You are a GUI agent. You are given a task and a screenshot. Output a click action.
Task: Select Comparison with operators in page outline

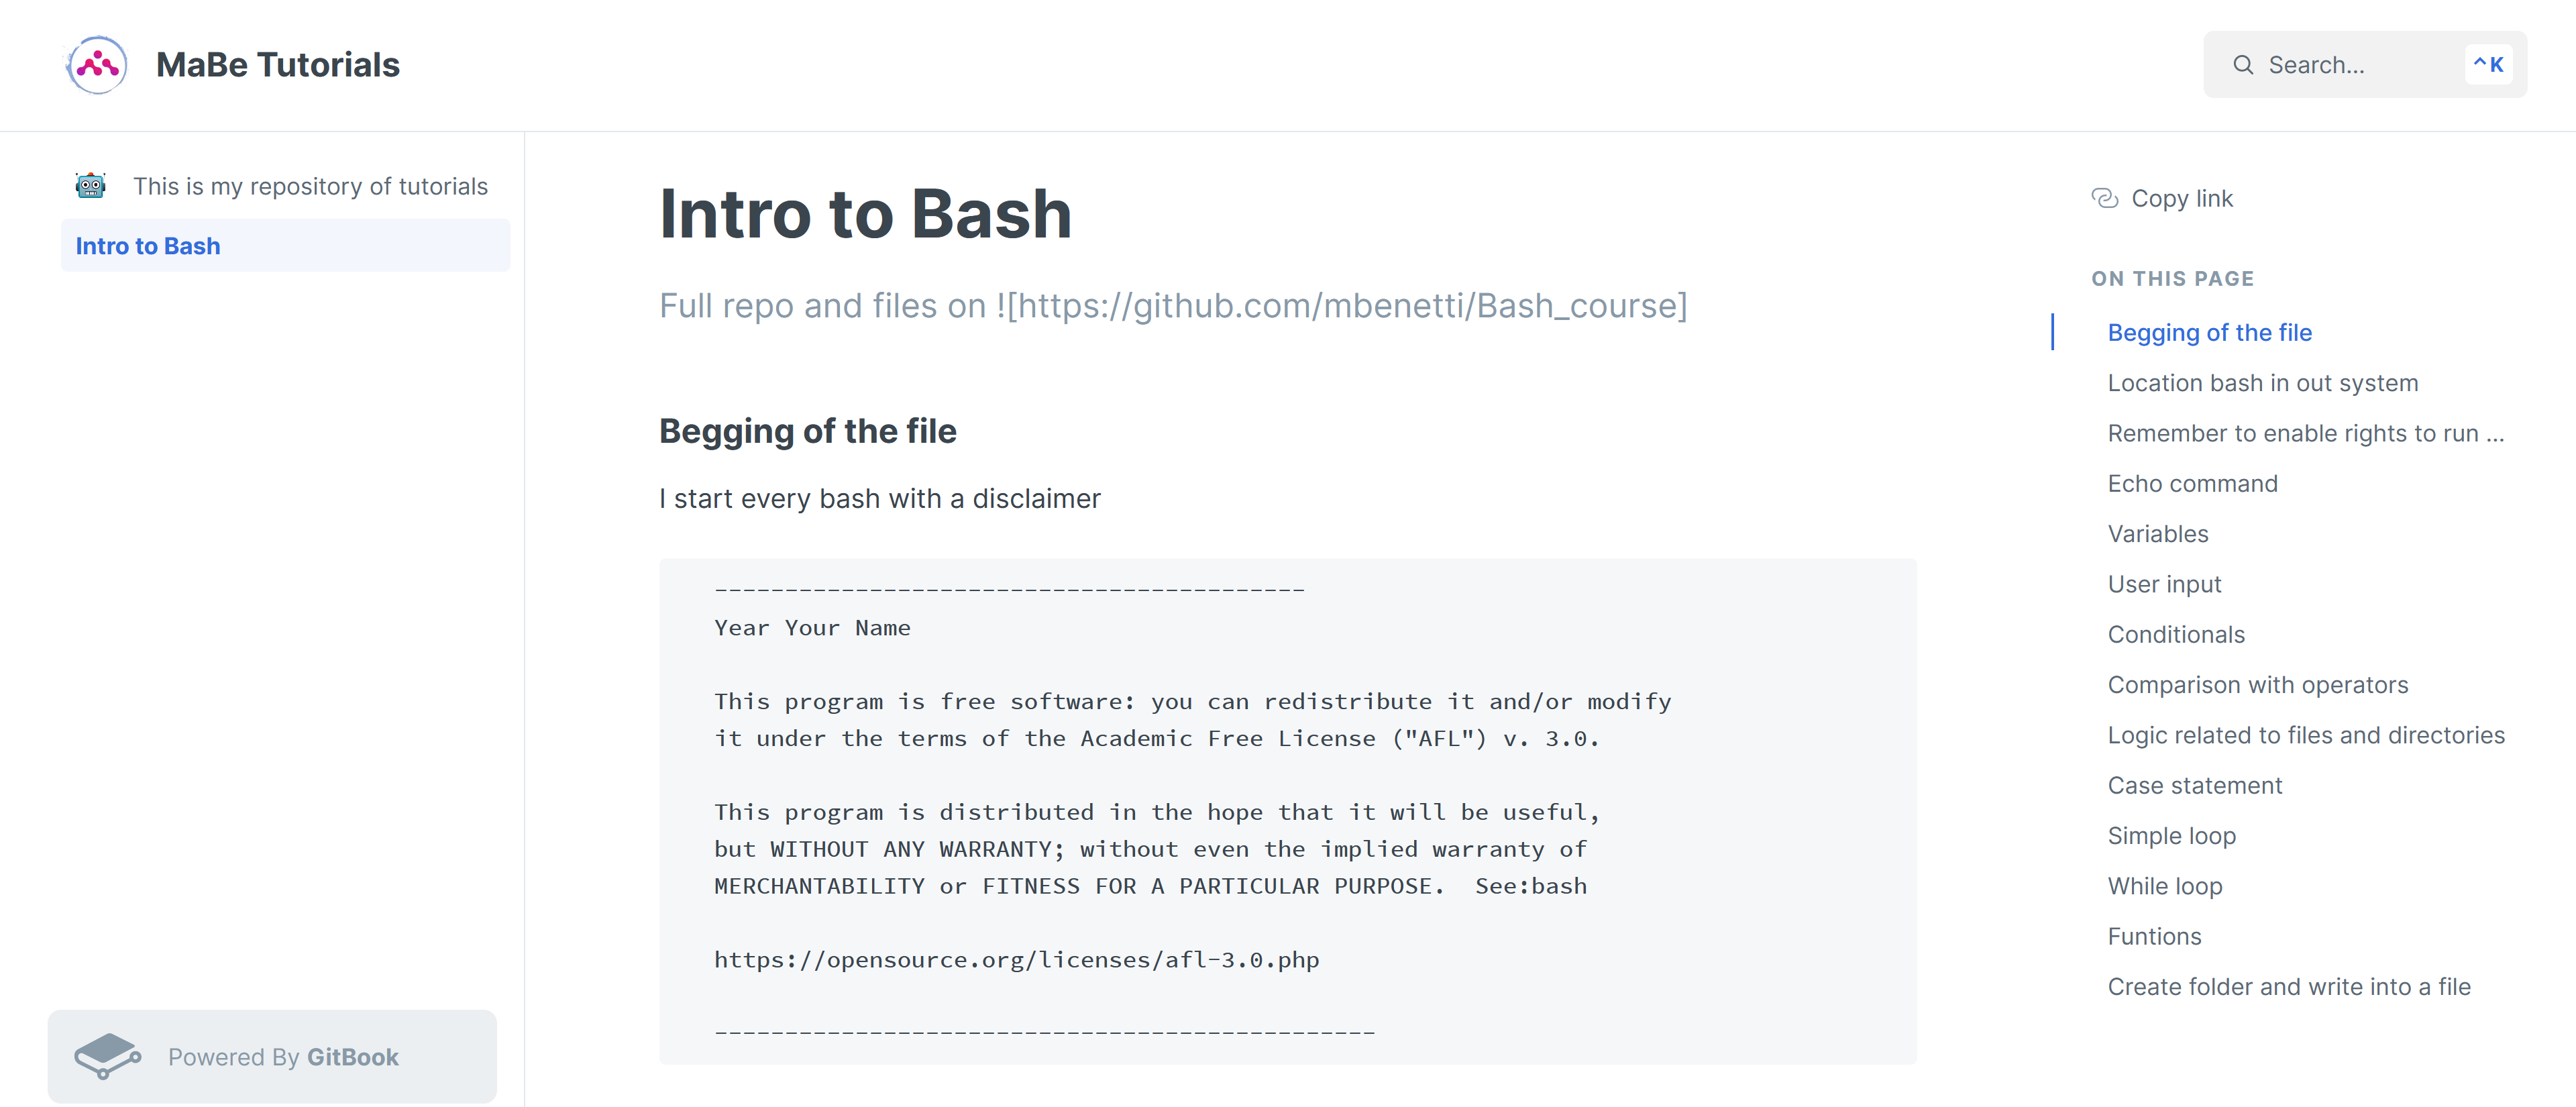point(2258,684)
